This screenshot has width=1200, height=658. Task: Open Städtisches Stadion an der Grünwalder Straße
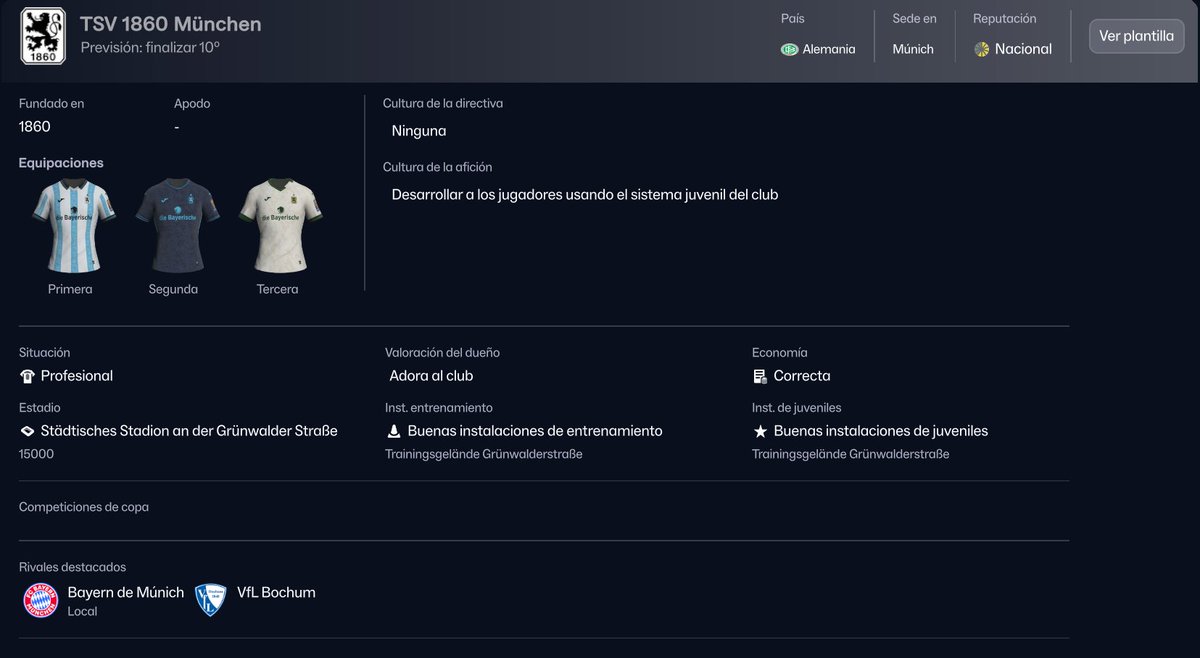point(189,431)
